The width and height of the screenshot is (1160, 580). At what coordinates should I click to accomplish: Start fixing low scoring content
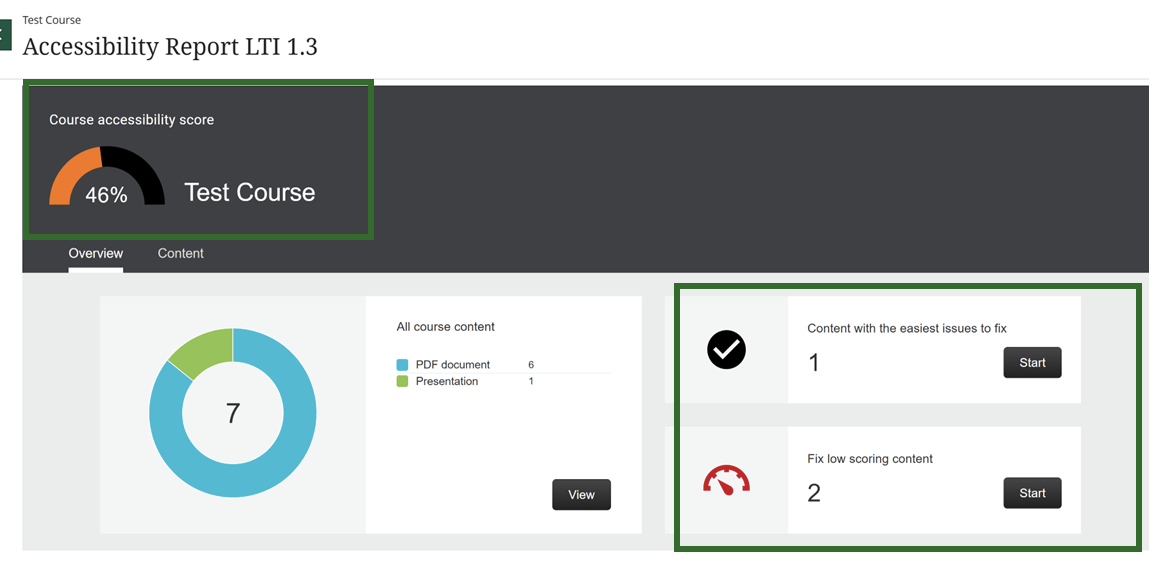1032,493
